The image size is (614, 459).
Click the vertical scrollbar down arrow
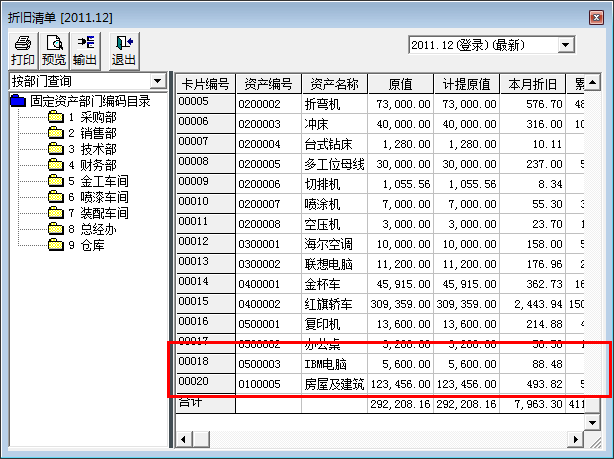[592, 423]
